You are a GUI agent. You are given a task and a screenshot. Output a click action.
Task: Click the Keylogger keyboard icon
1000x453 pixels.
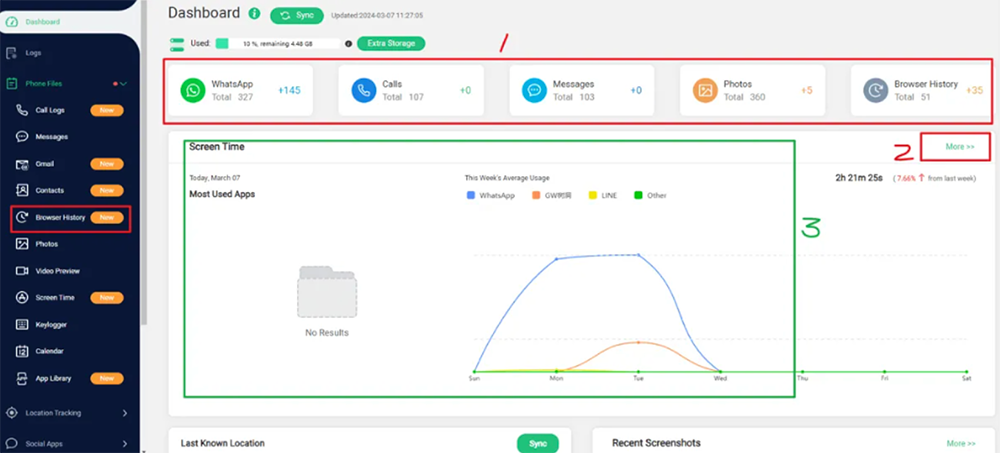[22, 324]
